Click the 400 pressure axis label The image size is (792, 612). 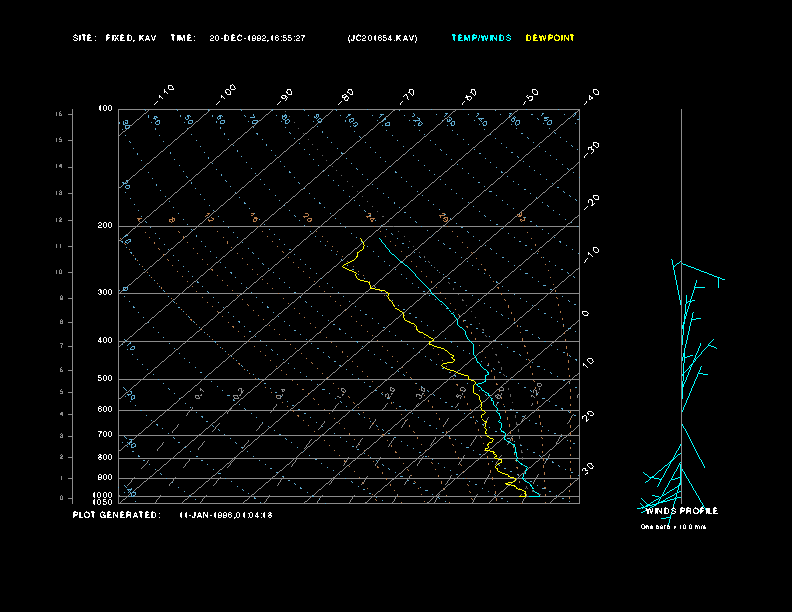pyautogui.click(x=105, y=340)
